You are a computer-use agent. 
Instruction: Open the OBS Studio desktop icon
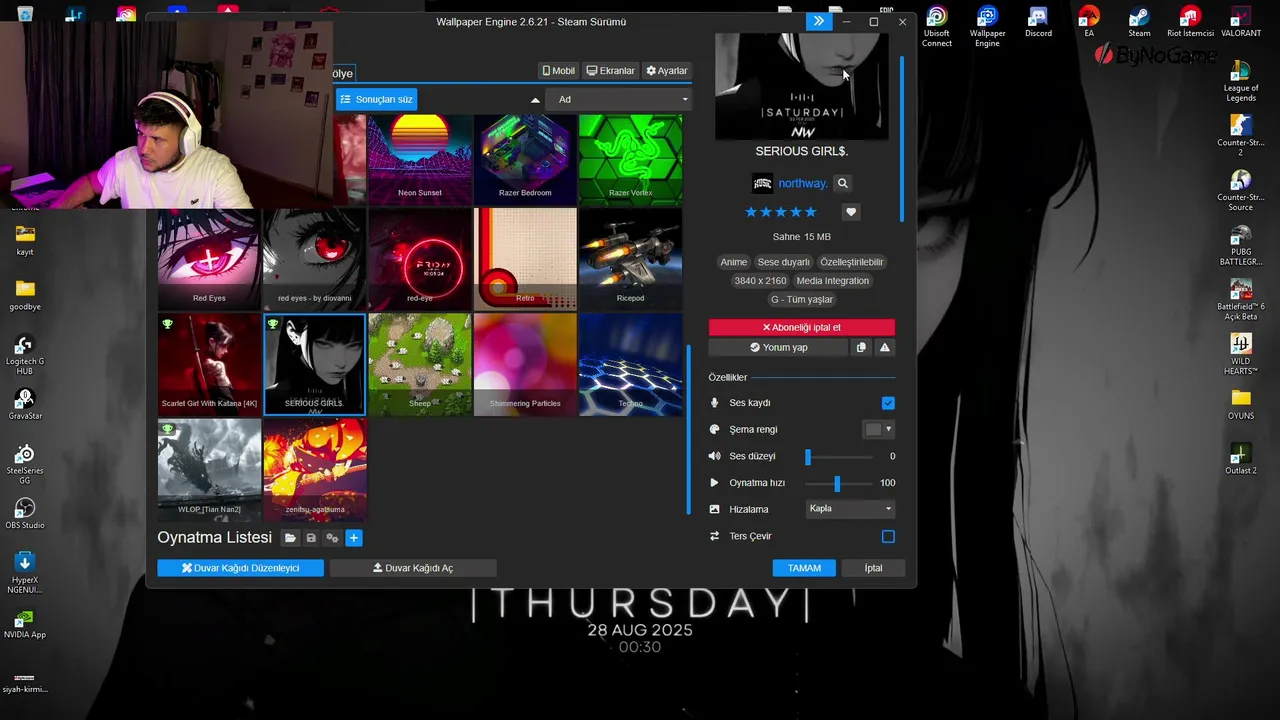tap(25, 514)
